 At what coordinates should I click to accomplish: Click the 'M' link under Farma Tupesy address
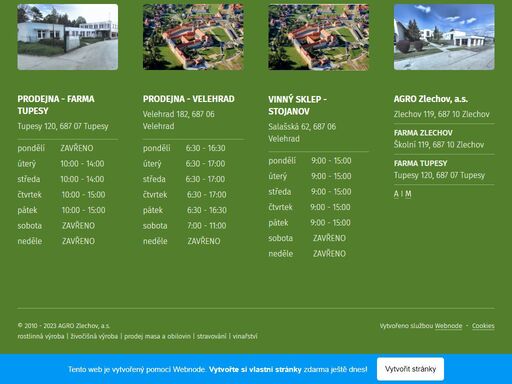[x=408, y=194]
